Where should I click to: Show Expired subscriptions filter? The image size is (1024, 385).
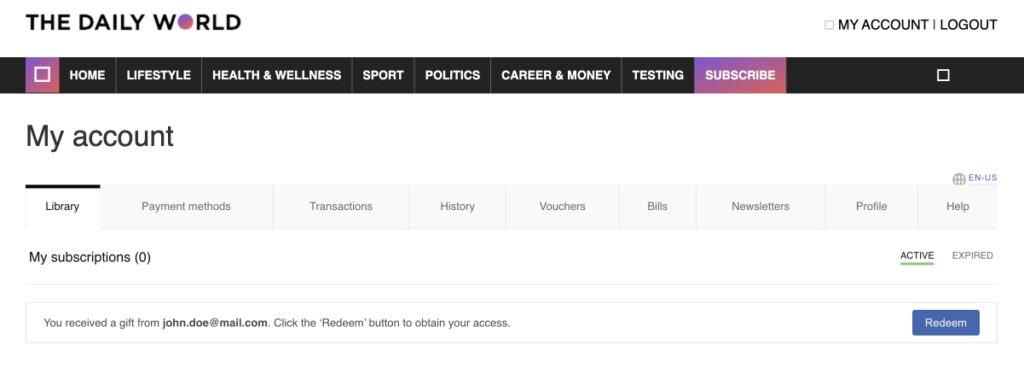(x=972, y=256)
